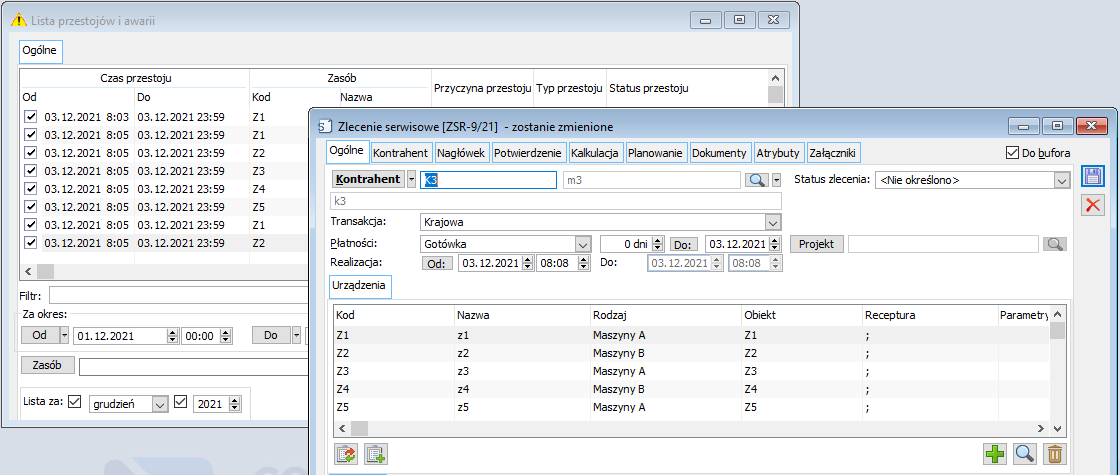This screenshot has height=475, width=1120.
Task: Click the empty Projekt text field
Action: click(944, 244)
